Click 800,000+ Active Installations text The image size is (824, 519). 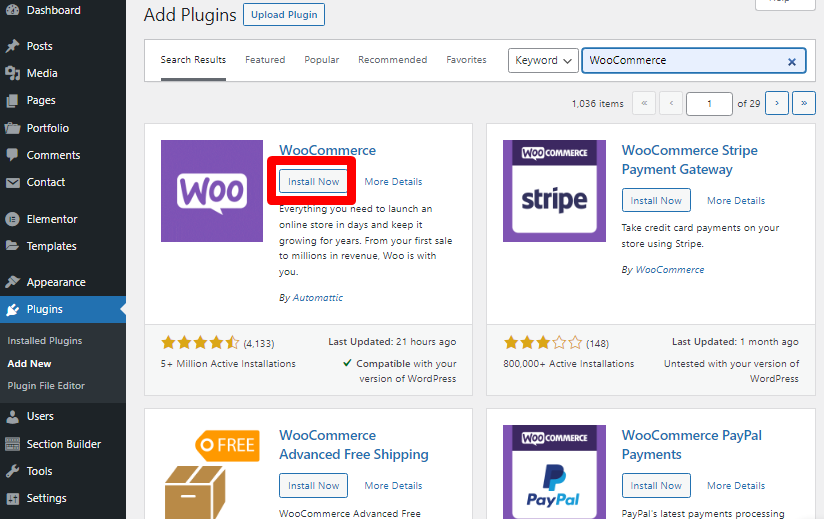click(569, 364)
